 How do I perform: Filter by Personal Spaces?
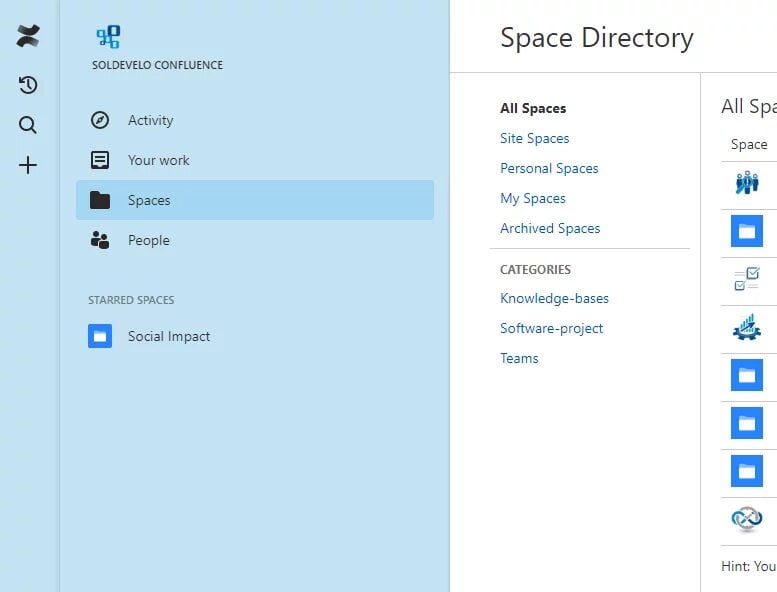click(549, 168)
